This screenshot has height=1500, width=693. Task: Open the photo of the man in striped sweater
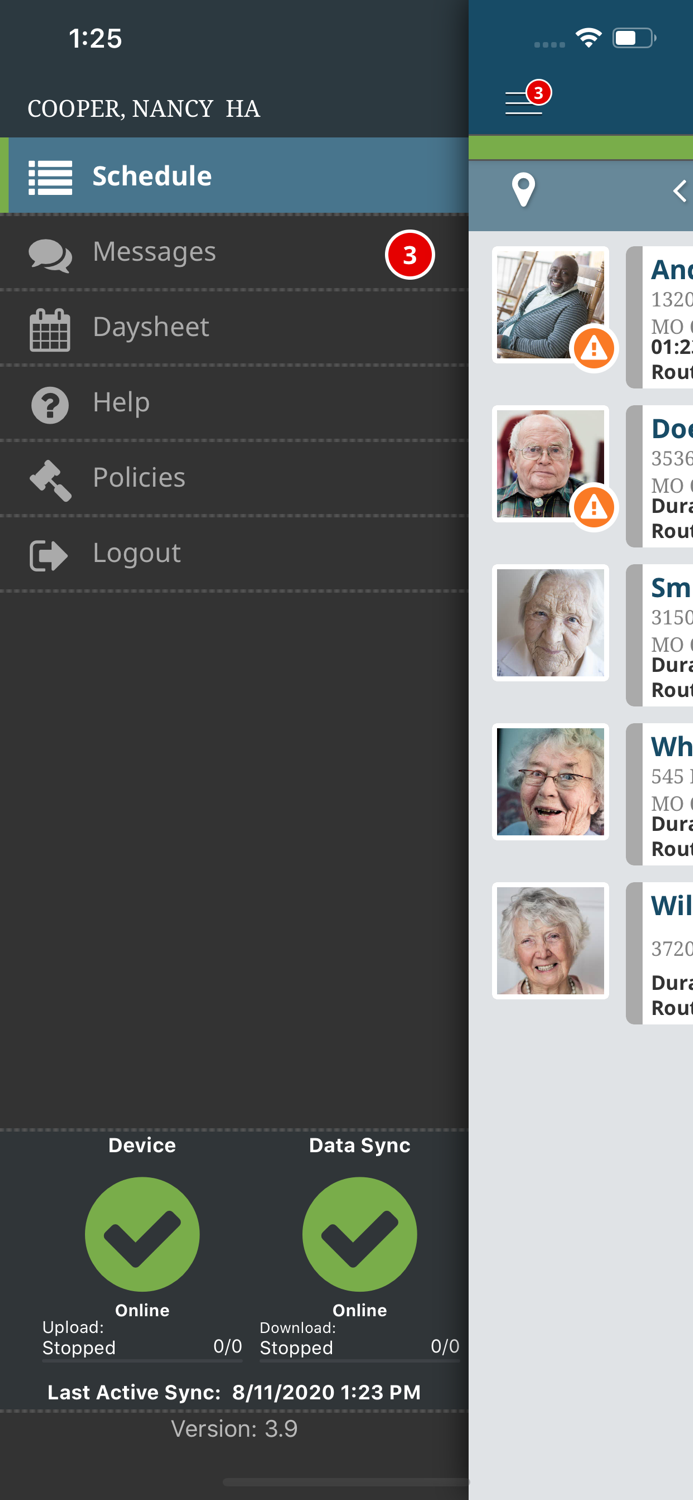(551, 305)
